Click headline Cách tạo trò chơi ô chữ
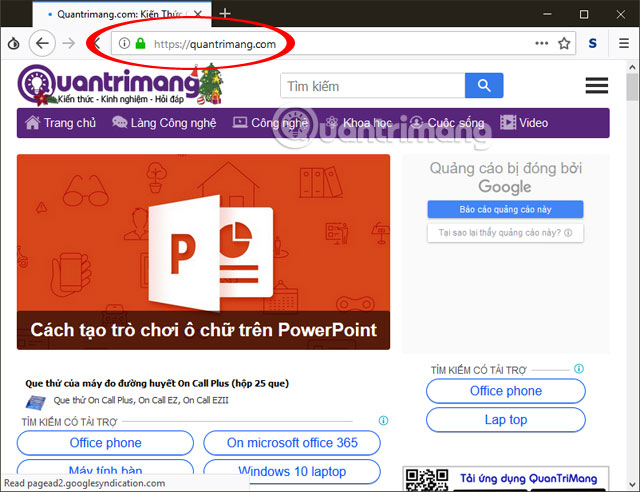This screenshot has height=492, width=640. click(203, 330)
